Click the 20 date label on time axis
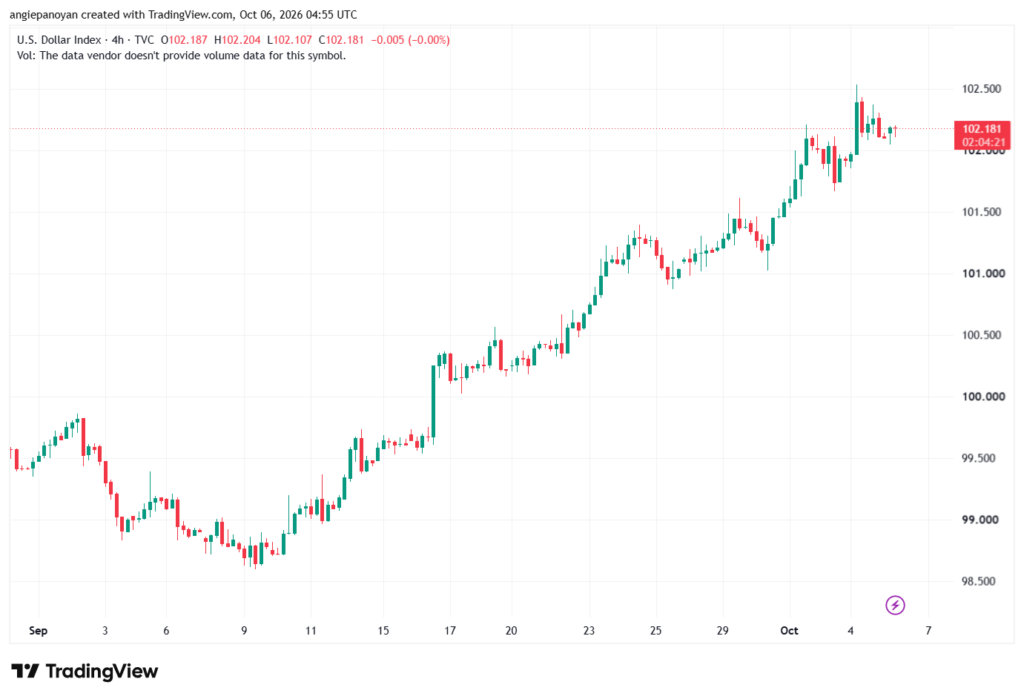This screenshot has height=699, width=1024. tap(511, 630)
